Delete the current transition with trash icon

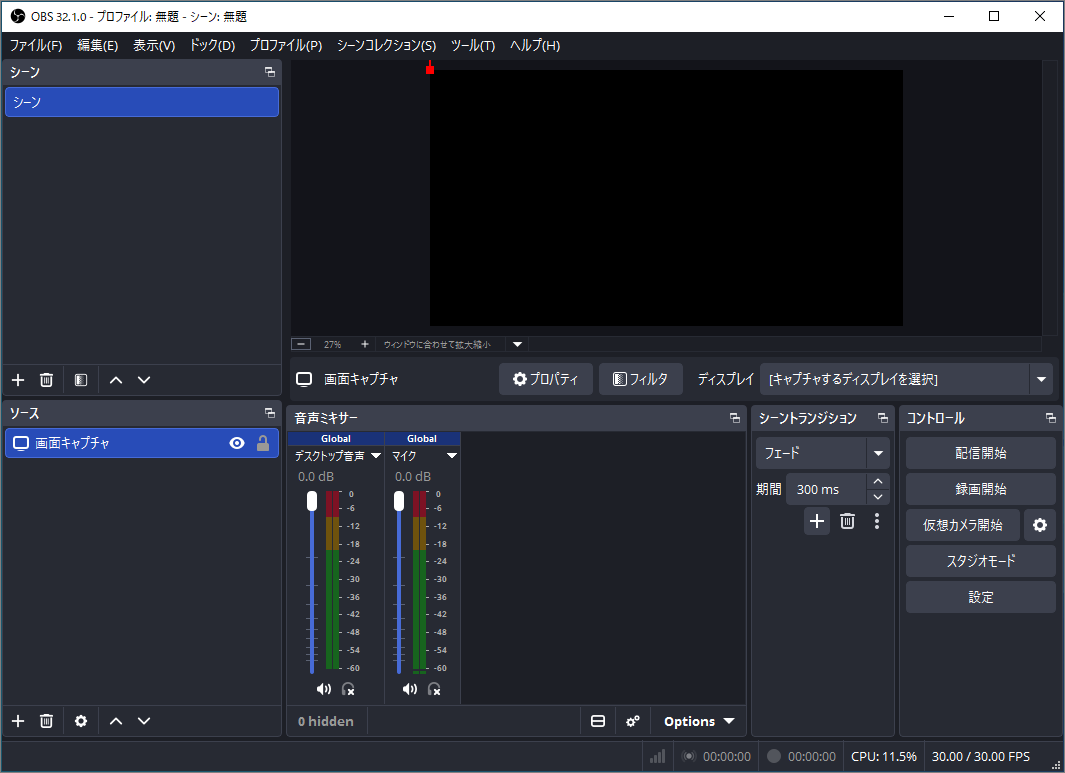click(847, 521)
